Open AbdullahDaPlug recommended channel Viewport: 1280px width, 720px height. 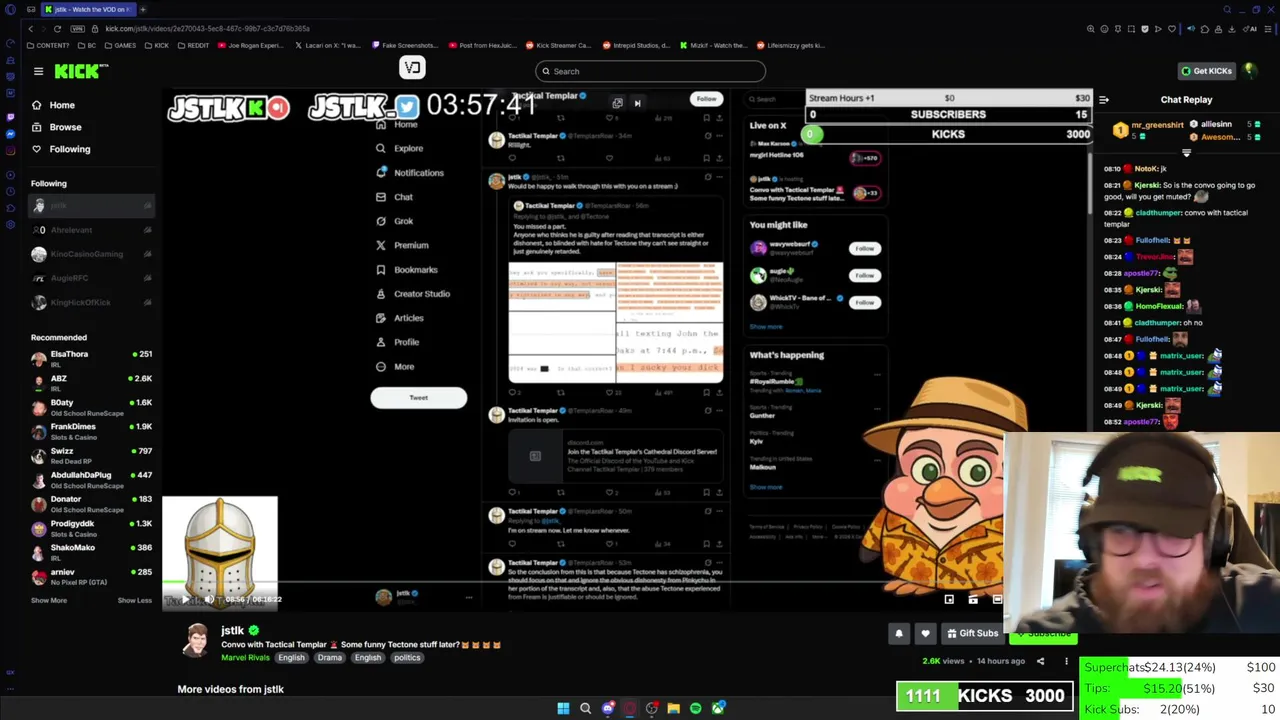click(92, 480)
